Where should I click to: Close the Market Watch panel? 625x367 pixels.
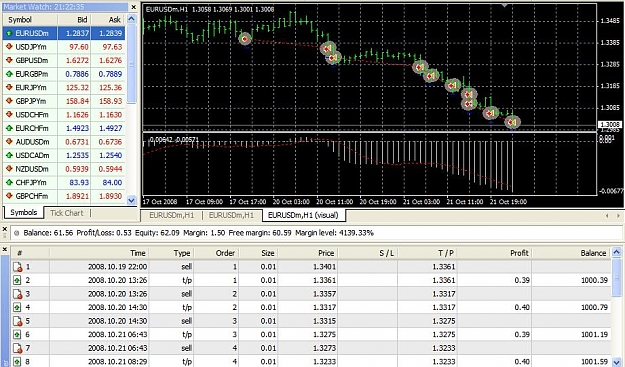tap(134, 7)
